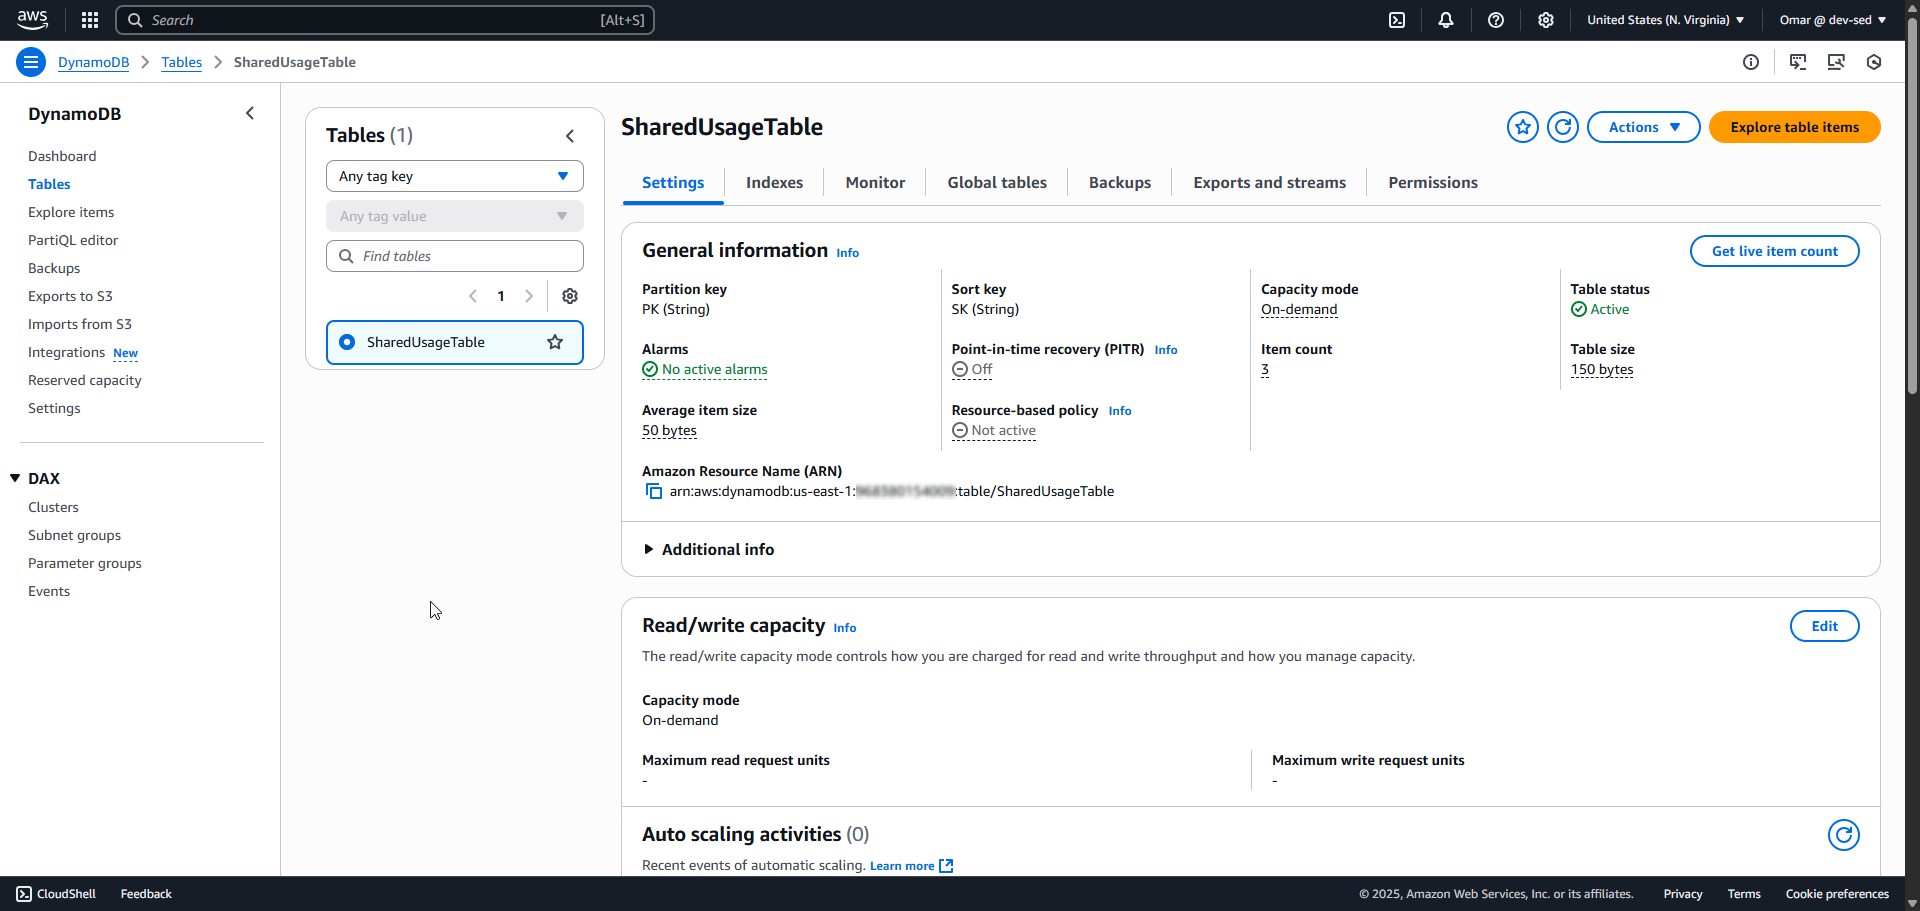1920x911 pixels.
Task: Open the AWS home logo
Action: click(x=32, y=19)
